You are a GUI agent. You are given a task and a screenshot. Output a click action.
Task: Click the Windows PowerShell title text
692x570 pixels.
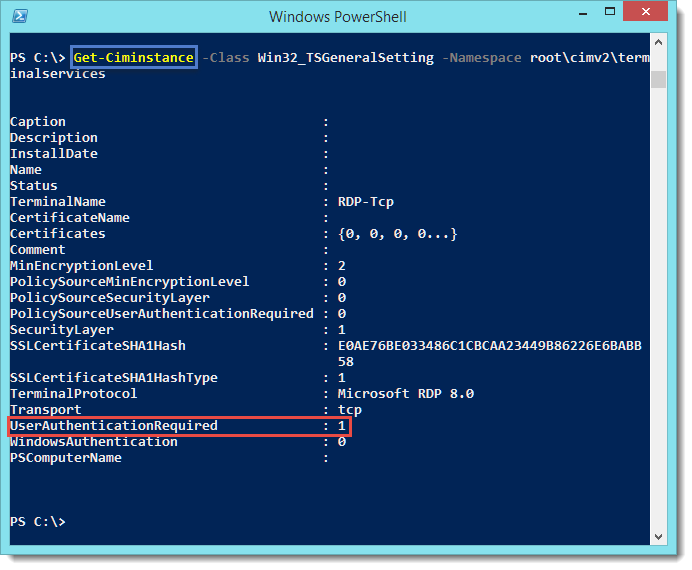pyautogui.click(x=338, y=17)
